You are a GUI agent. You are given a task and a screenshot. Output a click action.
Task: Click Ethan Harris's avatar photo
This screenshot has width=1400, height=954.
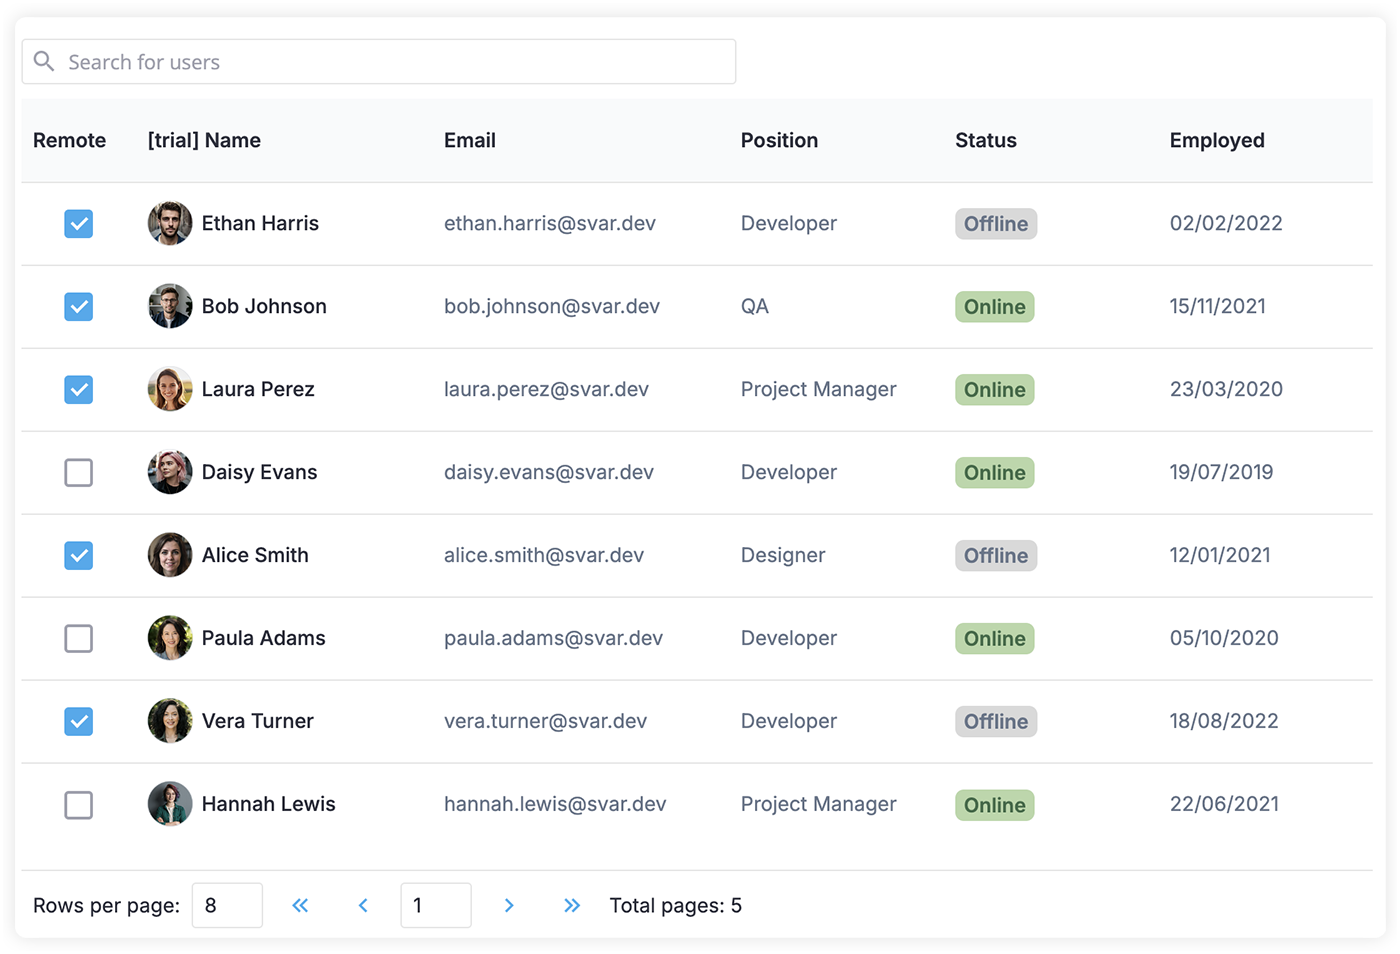tap(170, 223)
